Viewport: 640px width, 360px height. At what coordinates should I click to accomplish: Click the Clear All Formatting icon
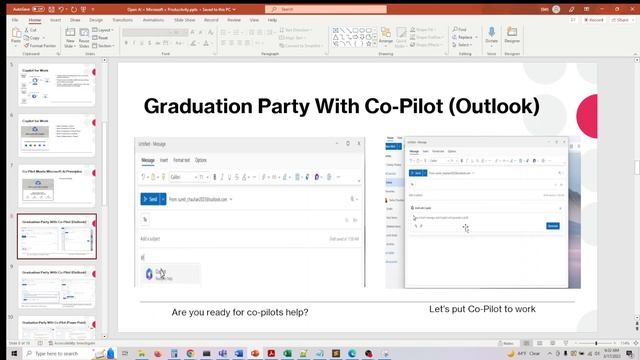tap(211, 32)
